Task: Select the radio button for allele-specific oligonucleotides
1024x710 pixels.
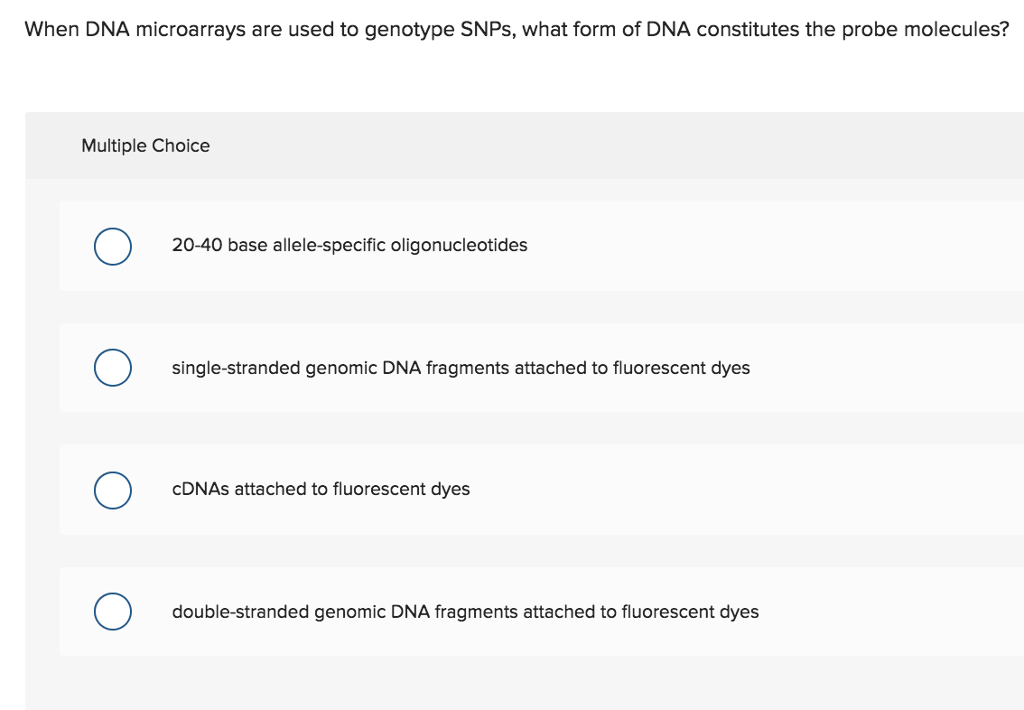Action: [x=112, y=245]
